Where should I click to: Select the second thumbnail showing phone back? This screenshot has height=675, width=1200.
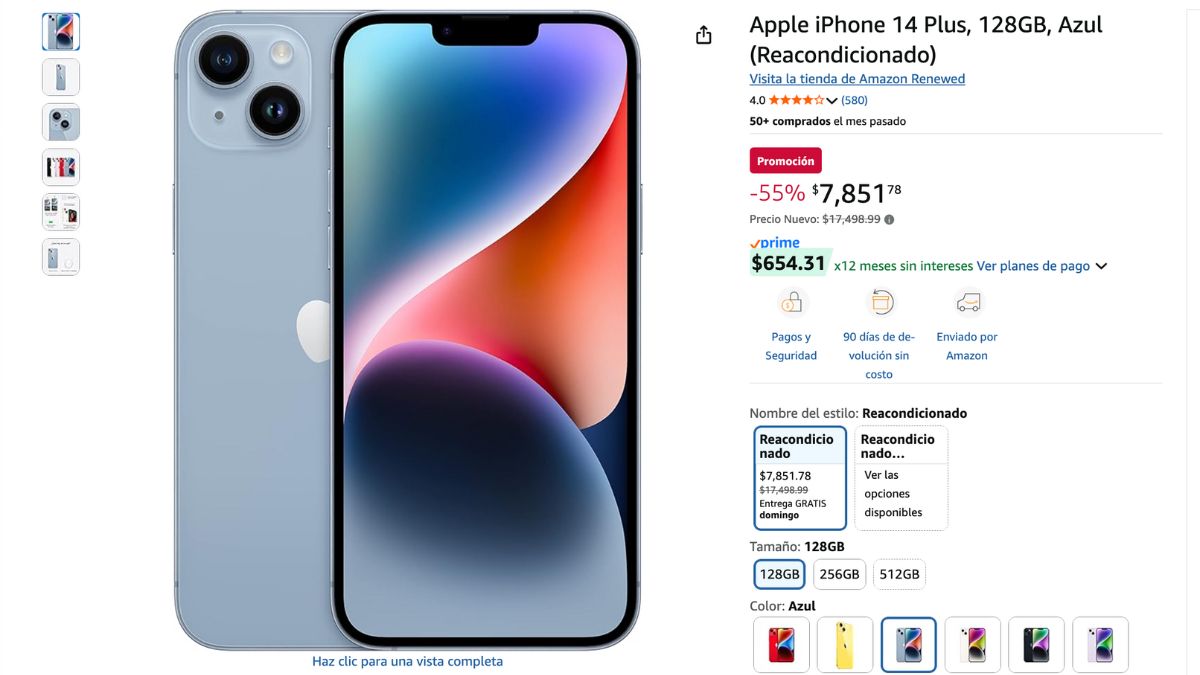pos(61,77)
